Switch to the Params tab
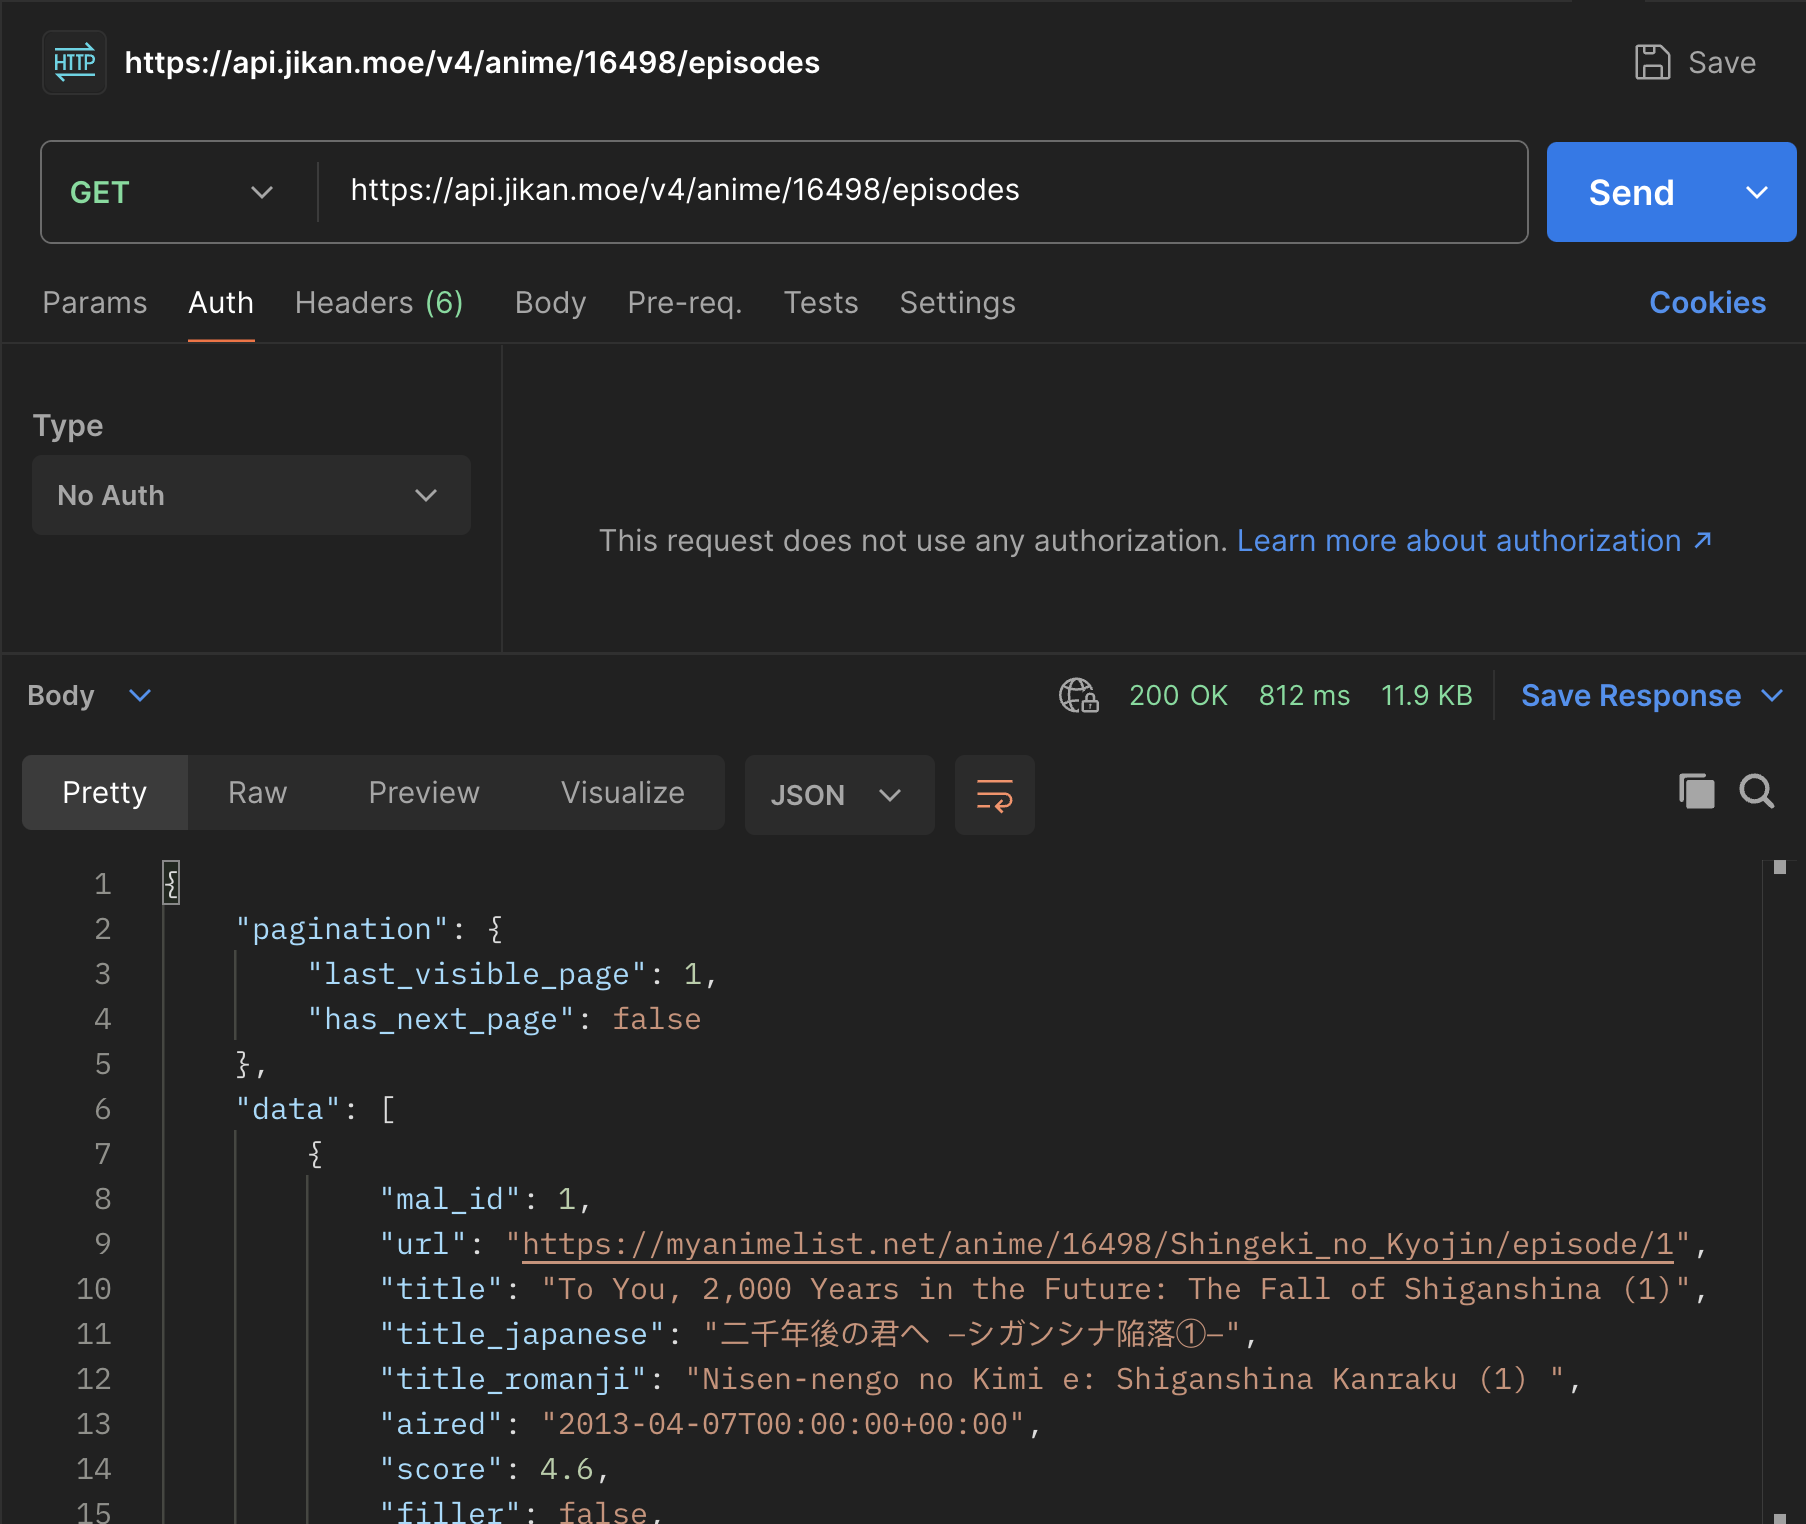Viewport: 1806px width, 1524px height. [x=95, y=302]
